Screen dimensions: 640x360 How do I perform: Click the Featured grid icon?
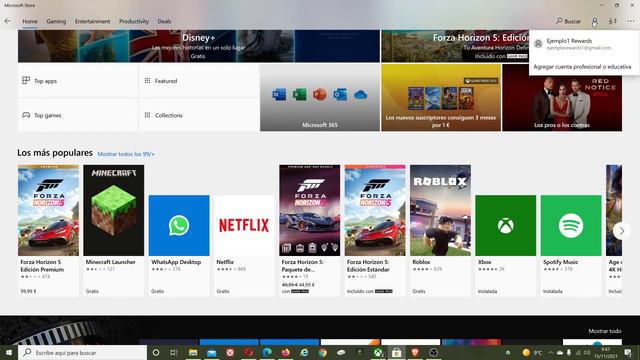pos(147,81)
